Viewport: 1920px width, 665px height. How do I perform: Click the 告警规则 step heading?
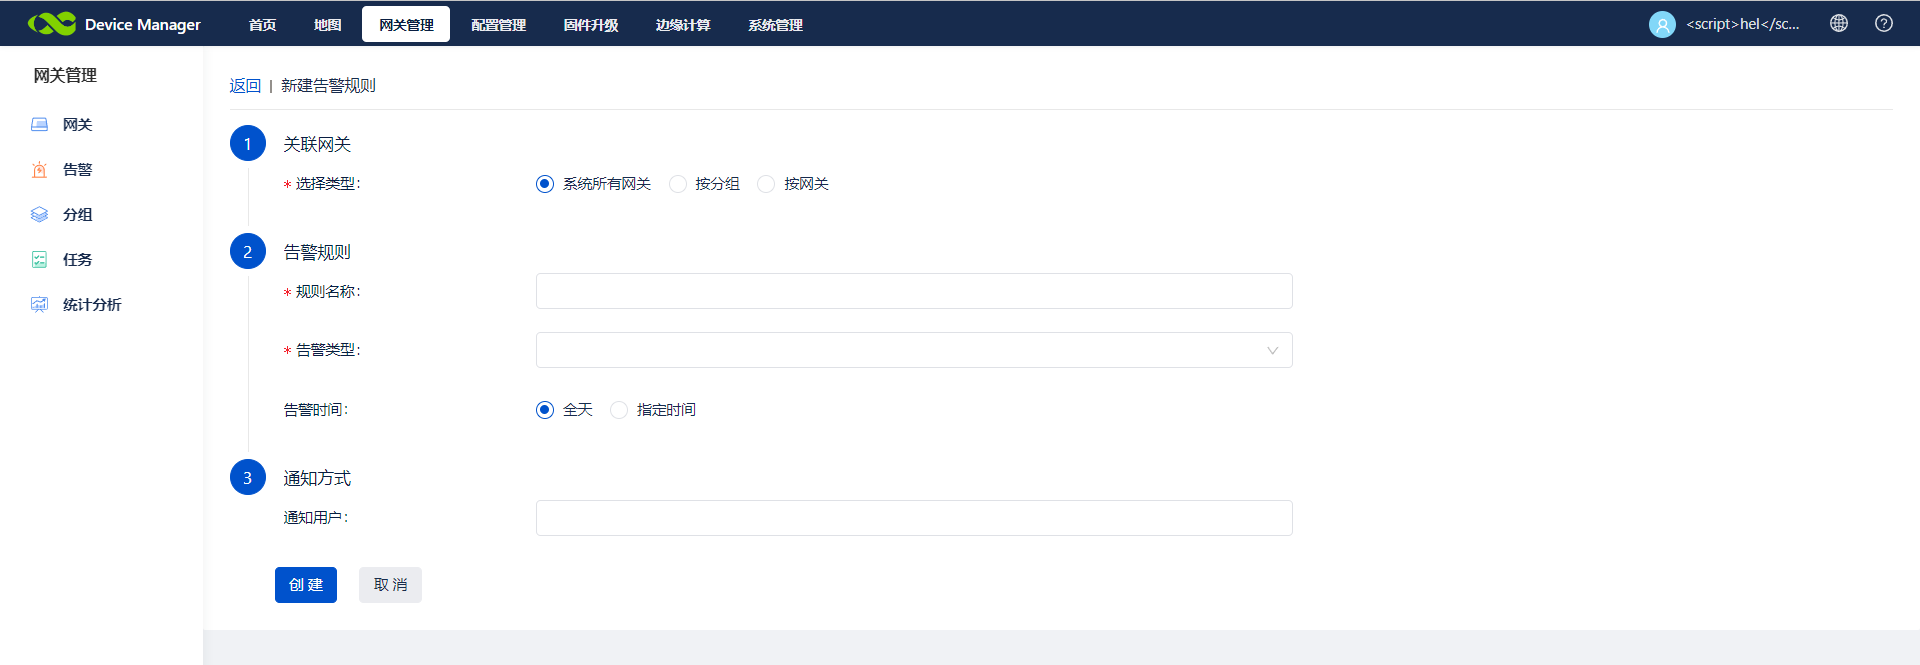click(317, 253)
